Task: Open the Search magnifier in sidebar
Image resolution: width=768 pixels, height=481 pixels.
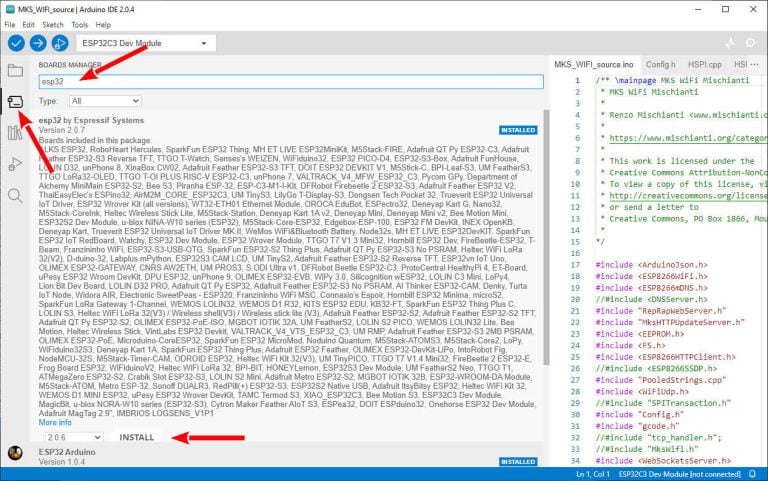Action: coord(15,195)
